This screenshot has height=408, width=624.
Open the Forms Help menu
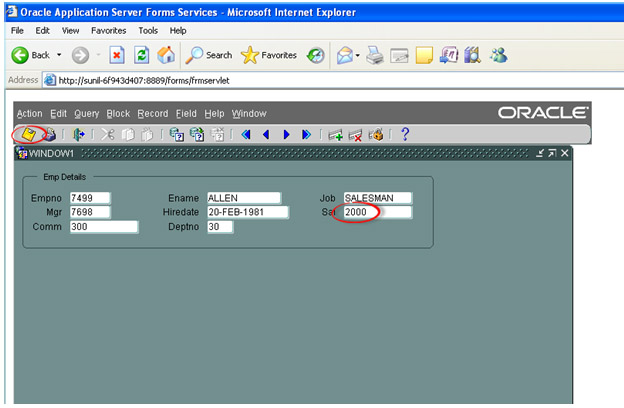pyautogui.click(x=214, y=114)
